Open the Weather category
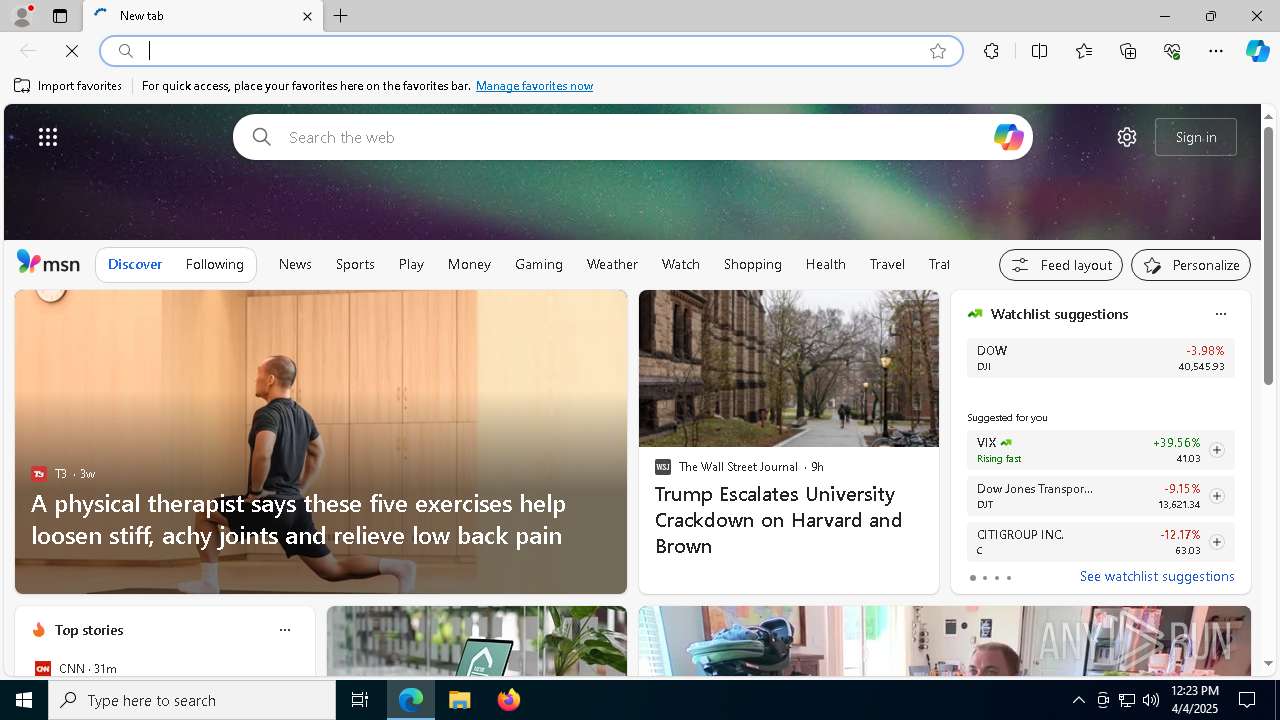This screenshot has width=1280, height=720. coord(612,264)
